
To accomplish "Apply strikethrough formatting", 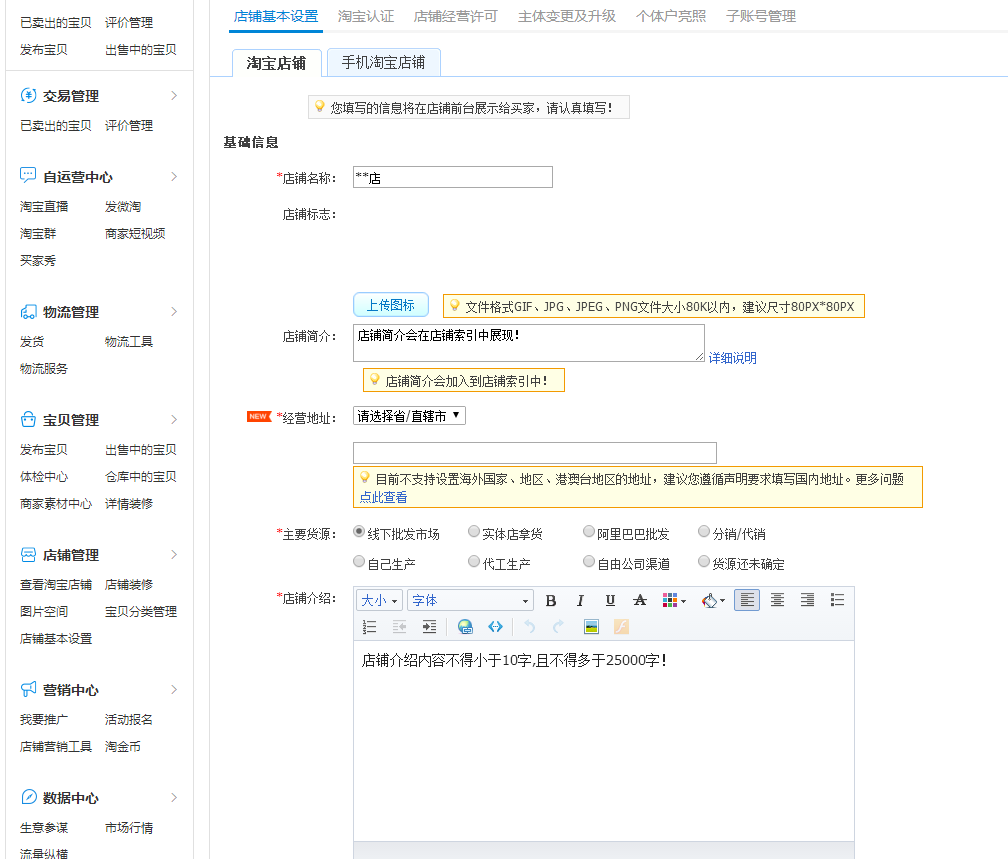I will 640,601.
